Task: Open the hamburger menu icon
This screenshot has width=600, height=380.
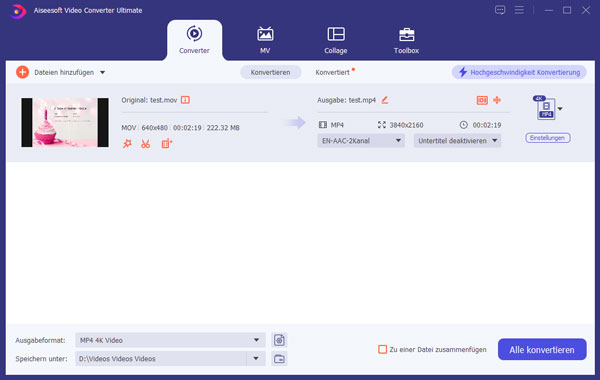Action: click(x=519, y=10)
